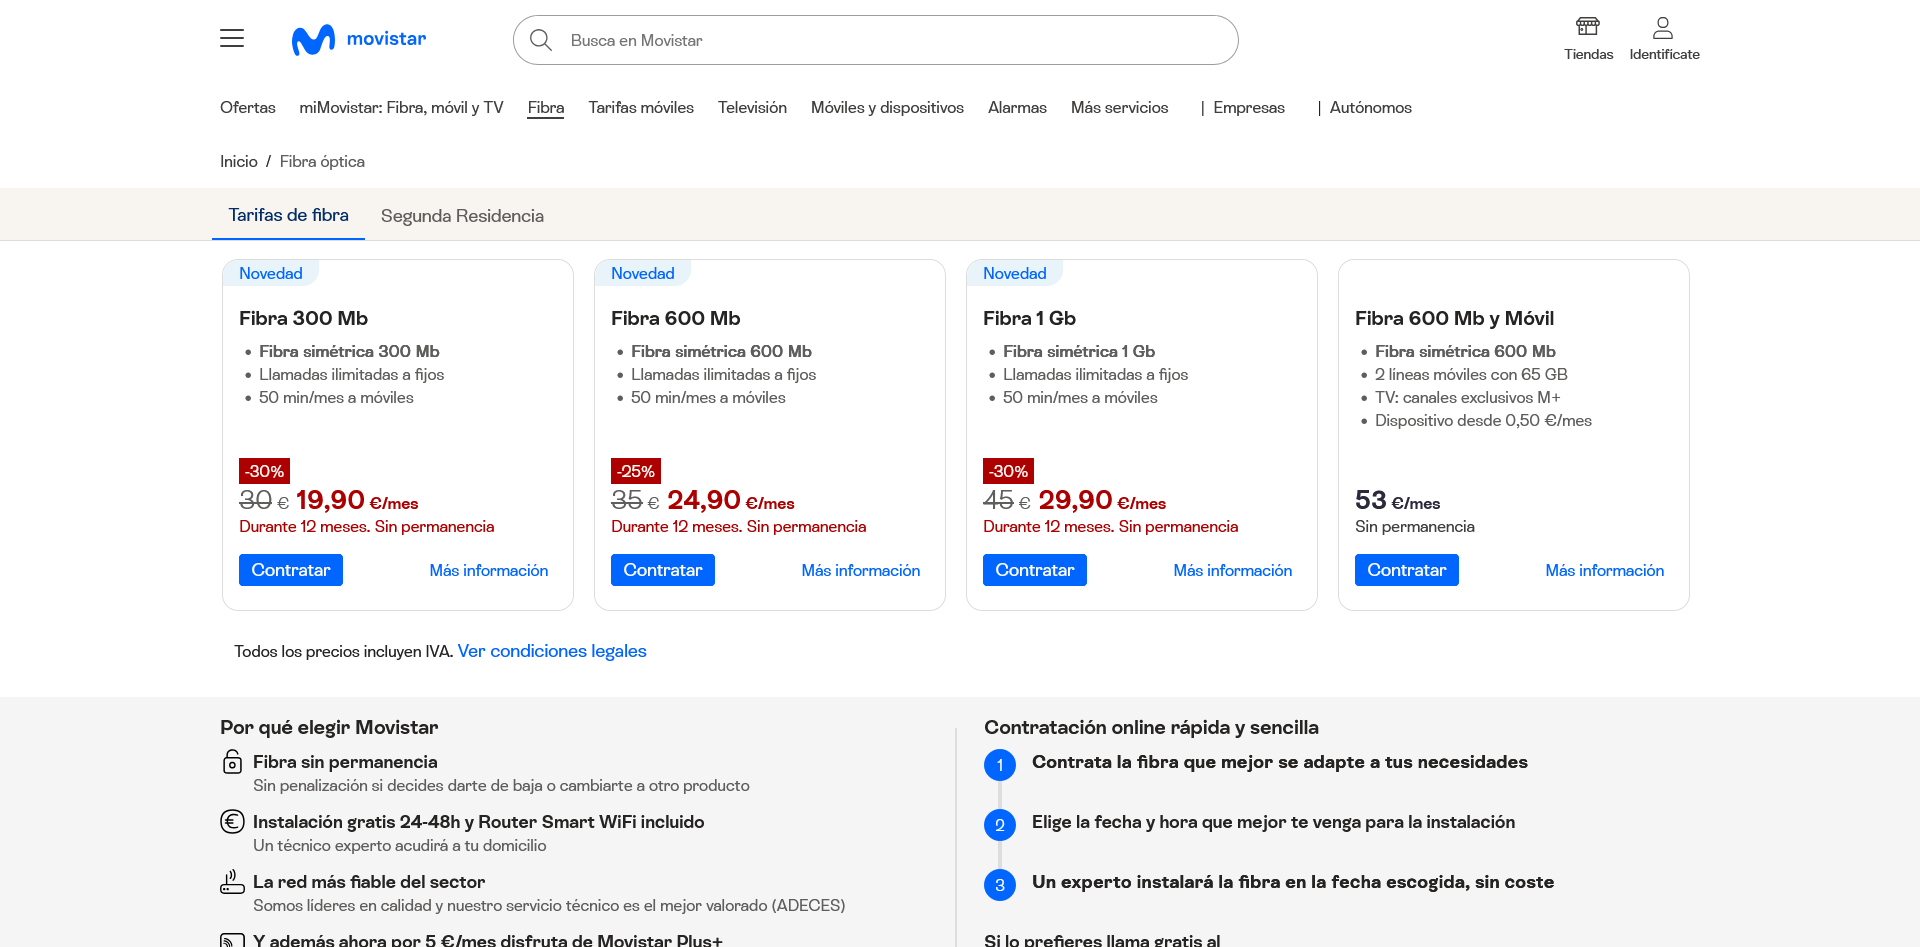The width and height of the screenshot is (1920, 947).
Task: Open the hamburger menu icon
Action: point(232,39)
